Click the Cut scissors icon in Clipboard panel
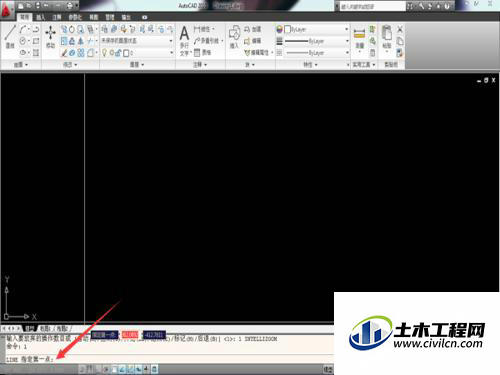 (400, 29)
